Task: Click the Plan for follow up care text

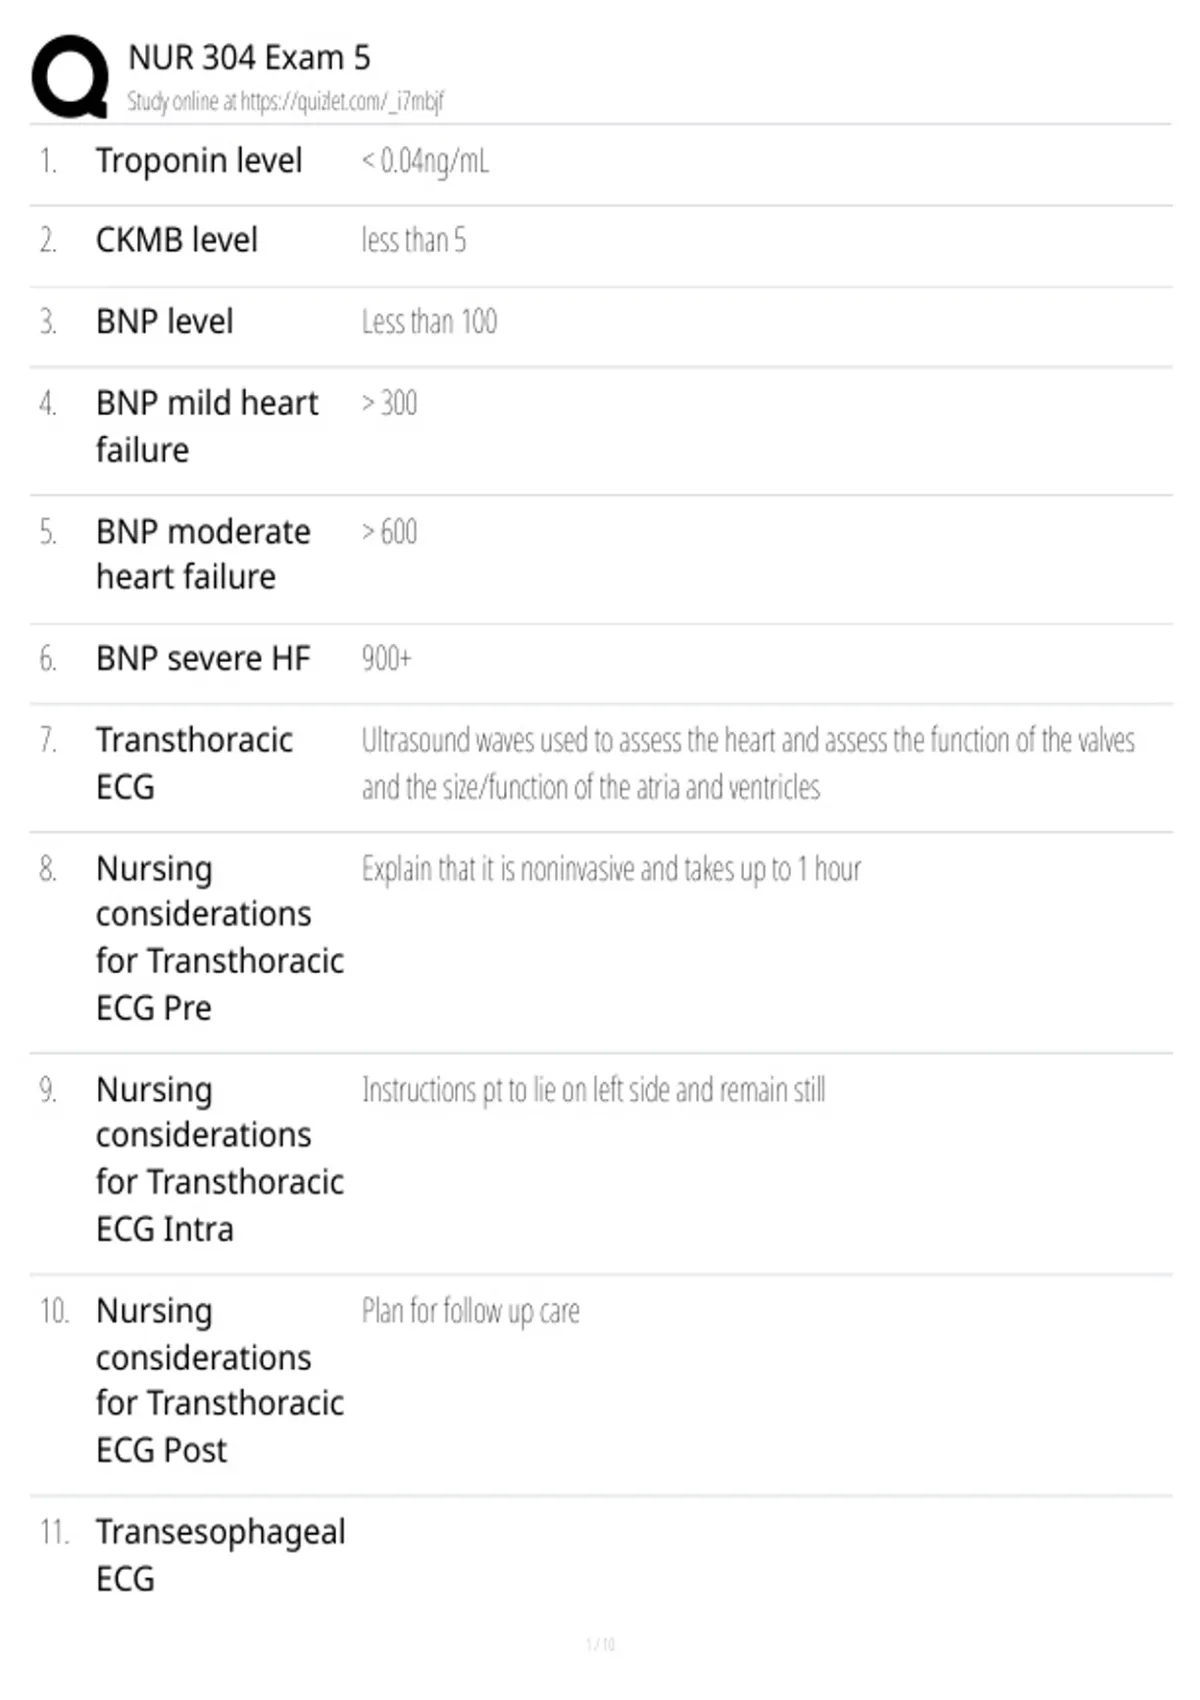Action: (x=470, y=1311)
